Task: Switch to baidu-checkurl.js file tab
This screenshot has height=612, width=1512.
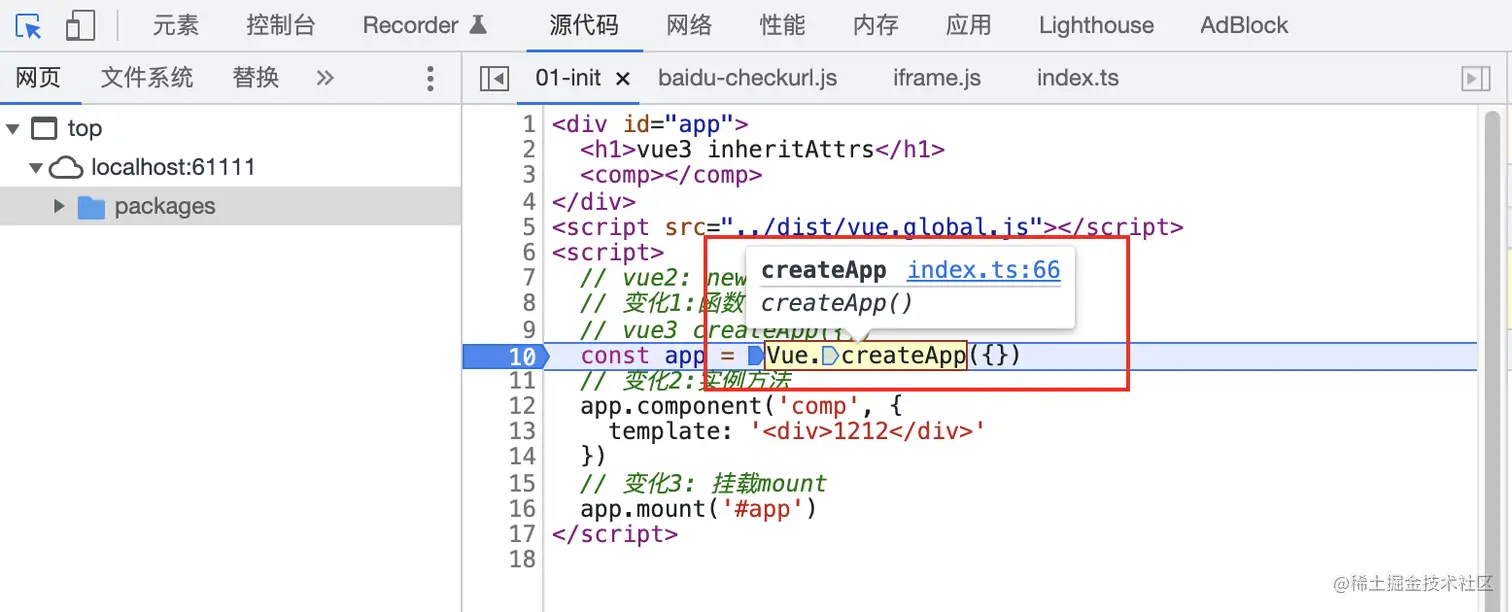Action: pyautogui.click(x=747, y=78)
